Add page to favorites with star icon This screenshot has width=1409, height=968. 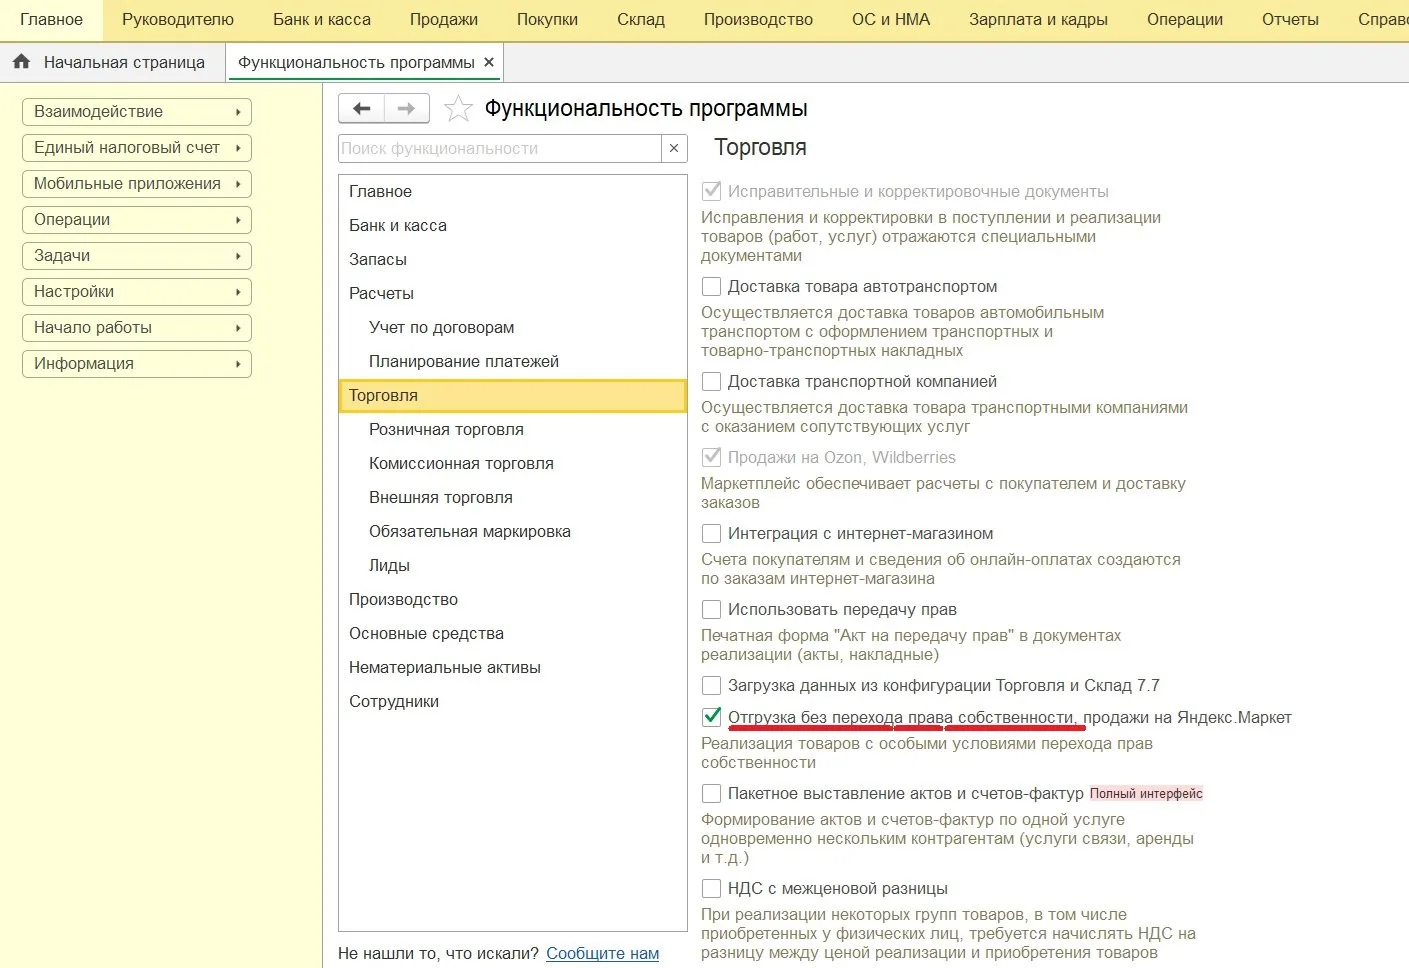point(458,108)
